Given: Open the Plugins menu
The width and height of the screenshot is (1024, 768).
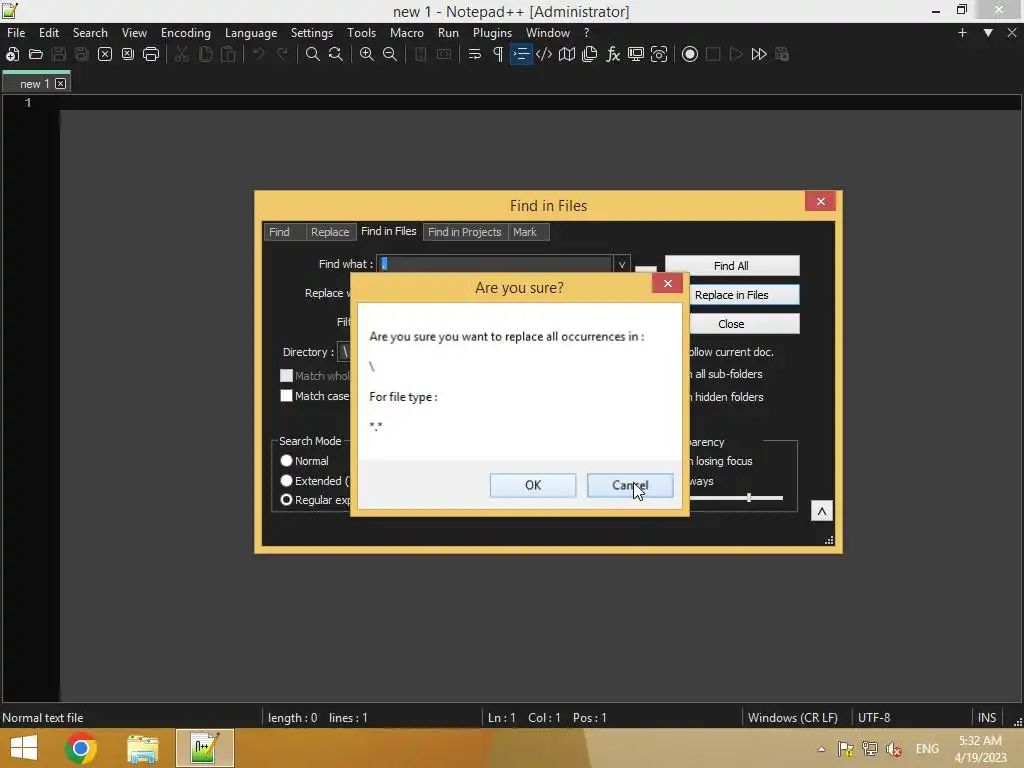Looking at the screenshot, I should click(492, 33).
